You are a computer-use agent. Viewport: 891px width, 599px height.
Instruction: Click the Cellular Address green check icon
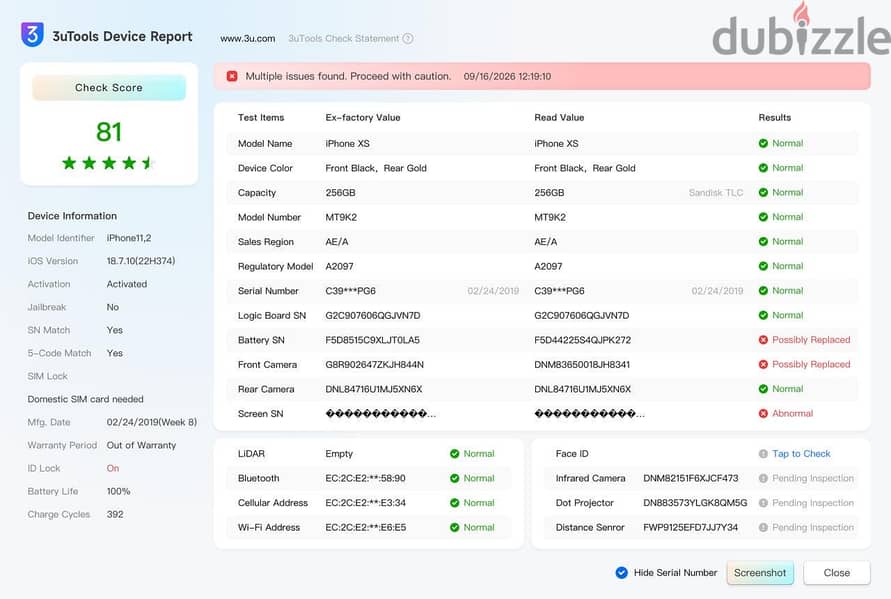point(454,502)
